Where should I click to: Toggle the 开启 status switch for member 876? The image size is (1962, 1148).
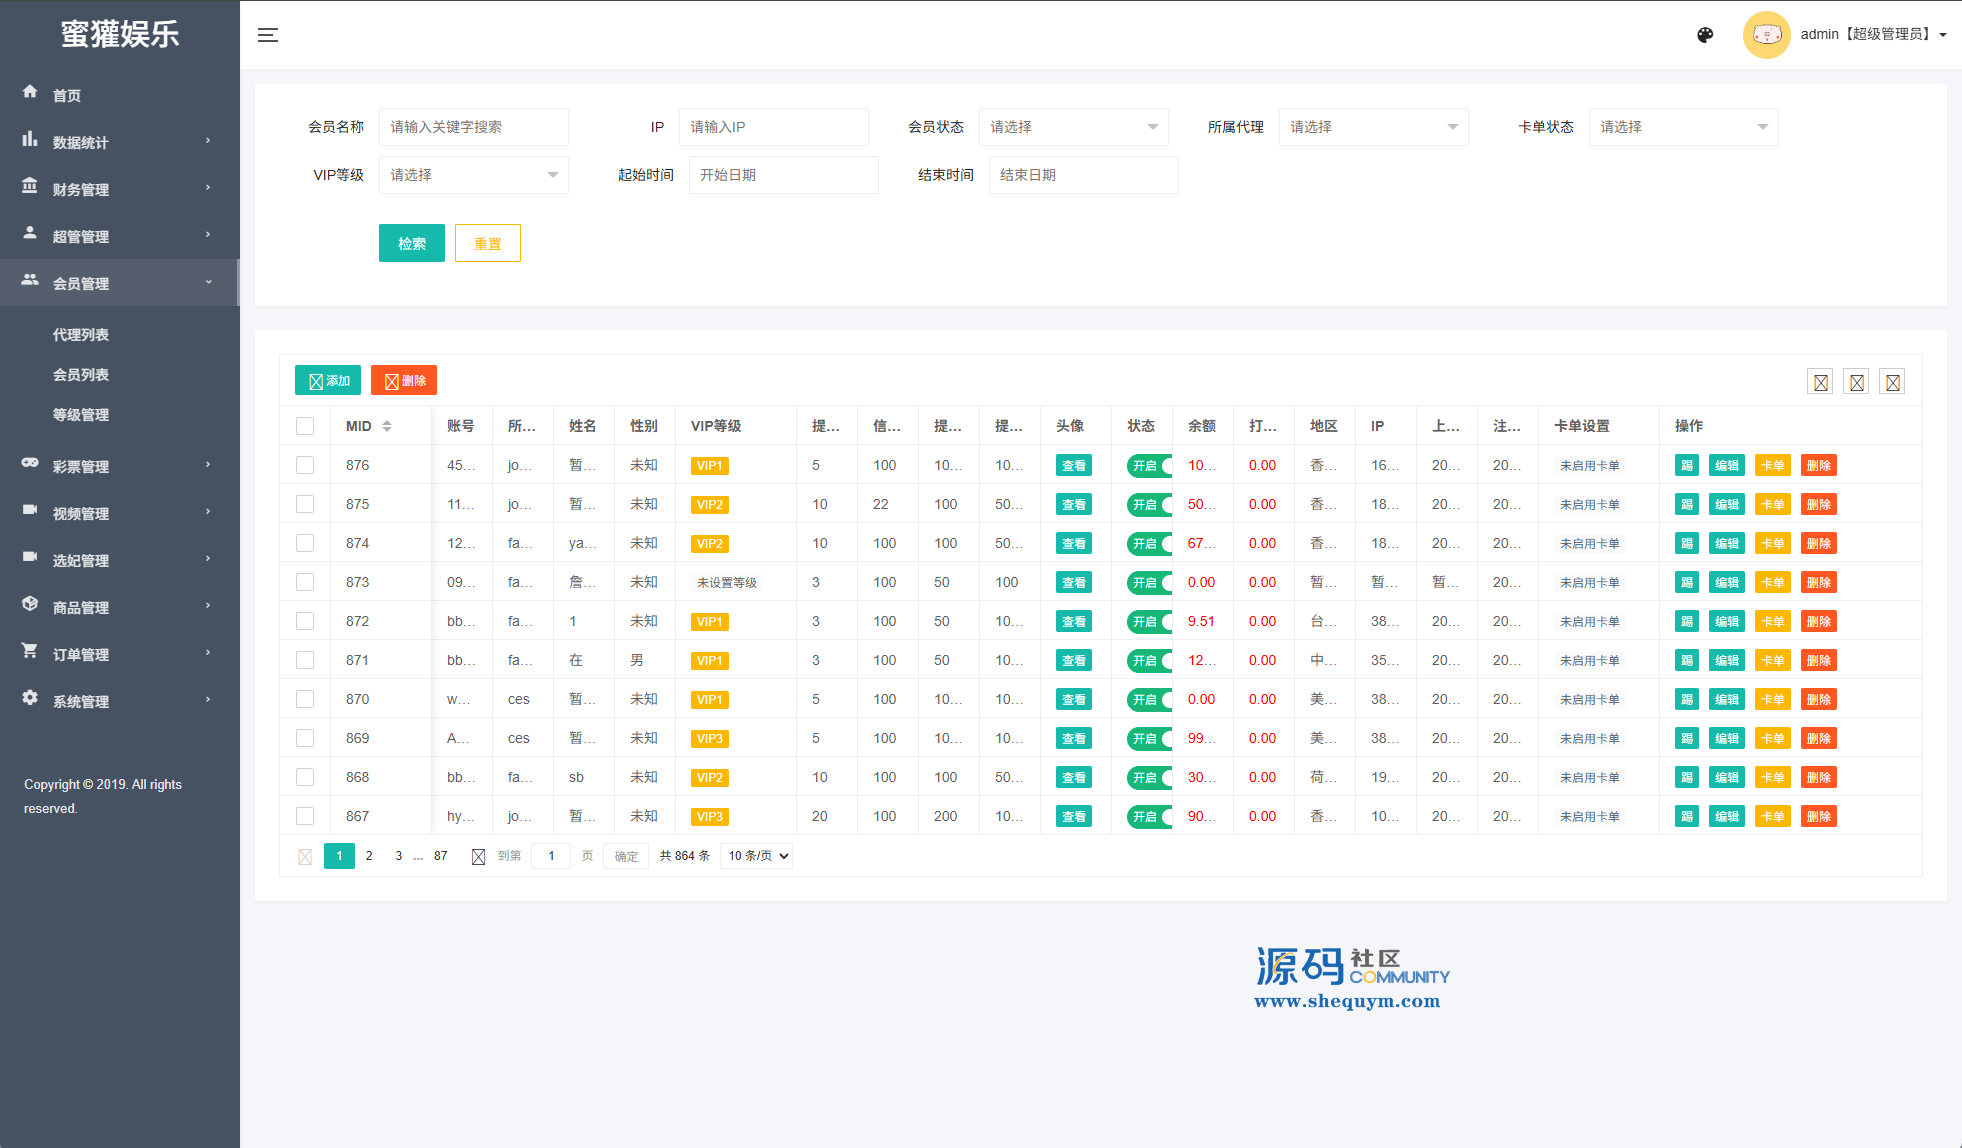(1149, 466)
